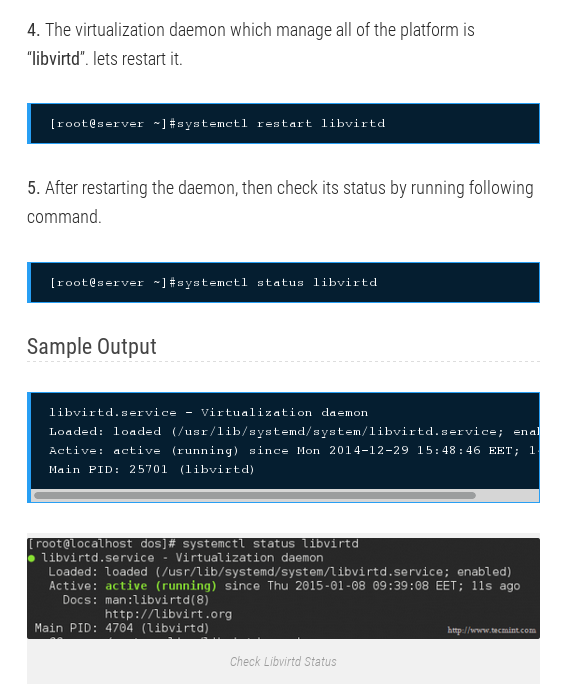Click the horizontal scrollbar thumb under Sample Output

[x=255, y=495]
